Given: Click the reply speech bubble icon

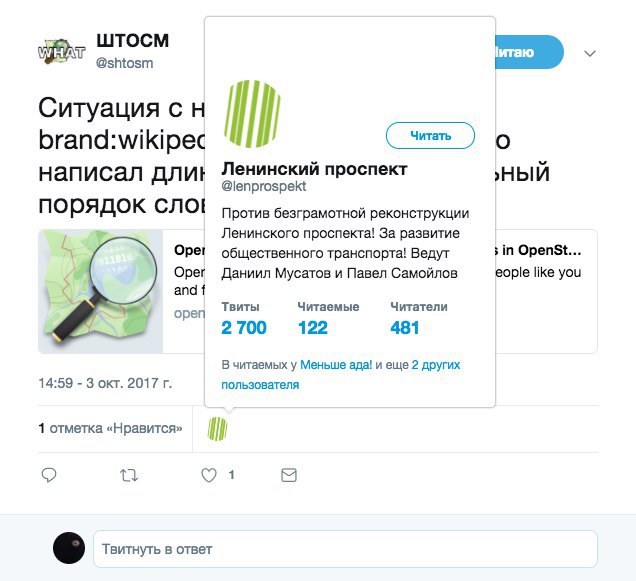Looking at the screenshot, I should [49, 475].
